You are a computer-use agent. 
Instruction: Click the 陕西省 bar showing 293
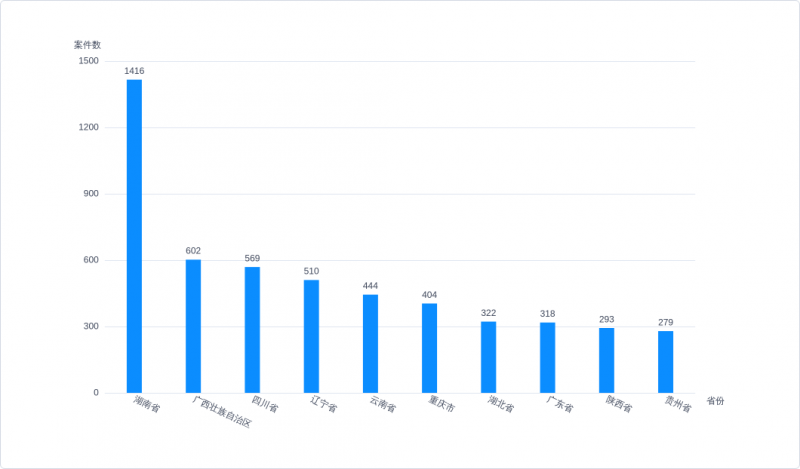(607, 360)
